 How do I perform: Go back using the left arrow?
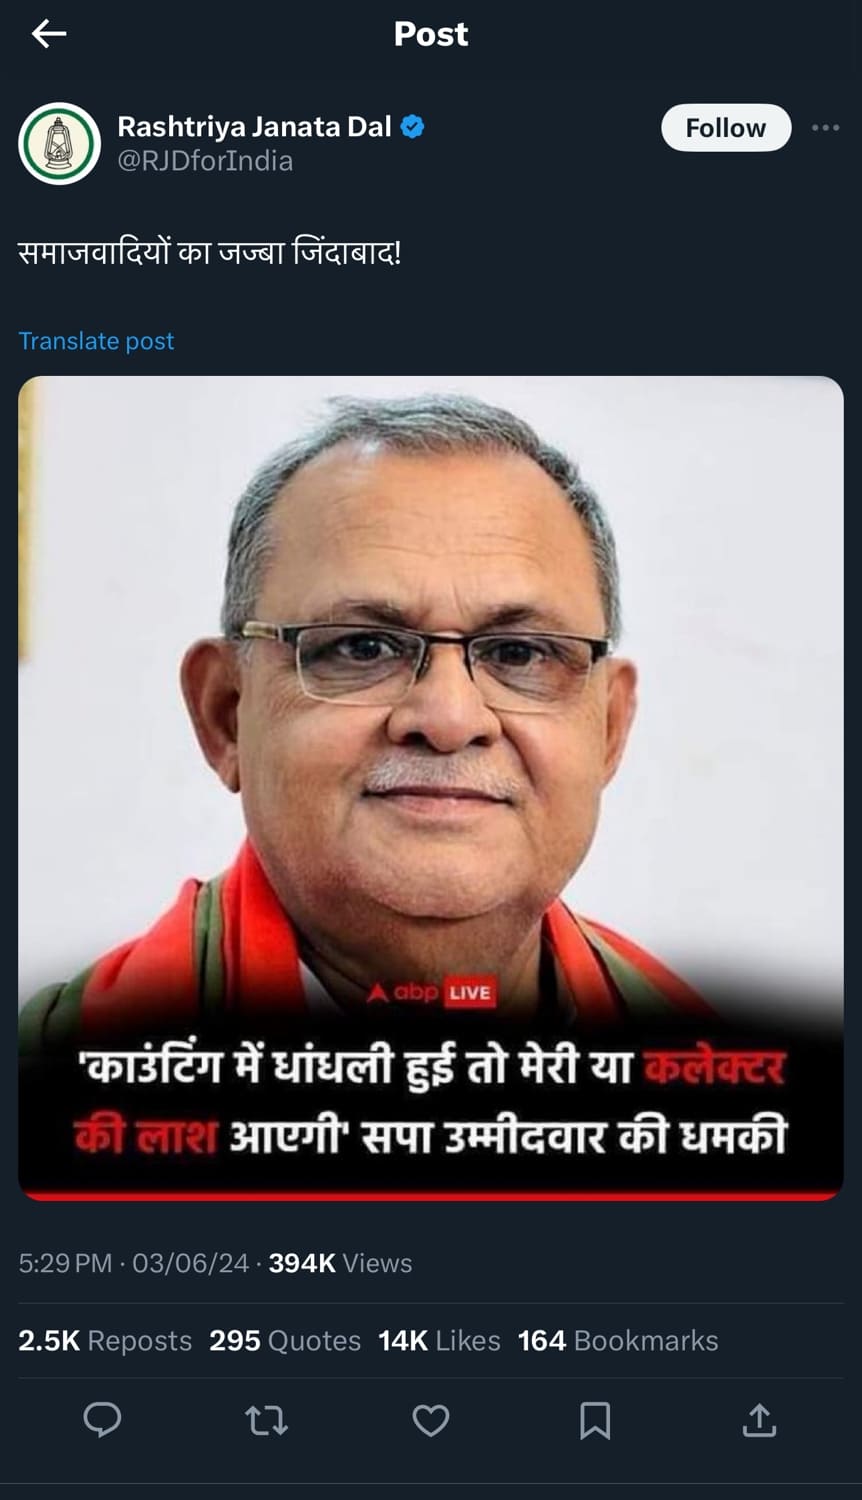(48, 34)
